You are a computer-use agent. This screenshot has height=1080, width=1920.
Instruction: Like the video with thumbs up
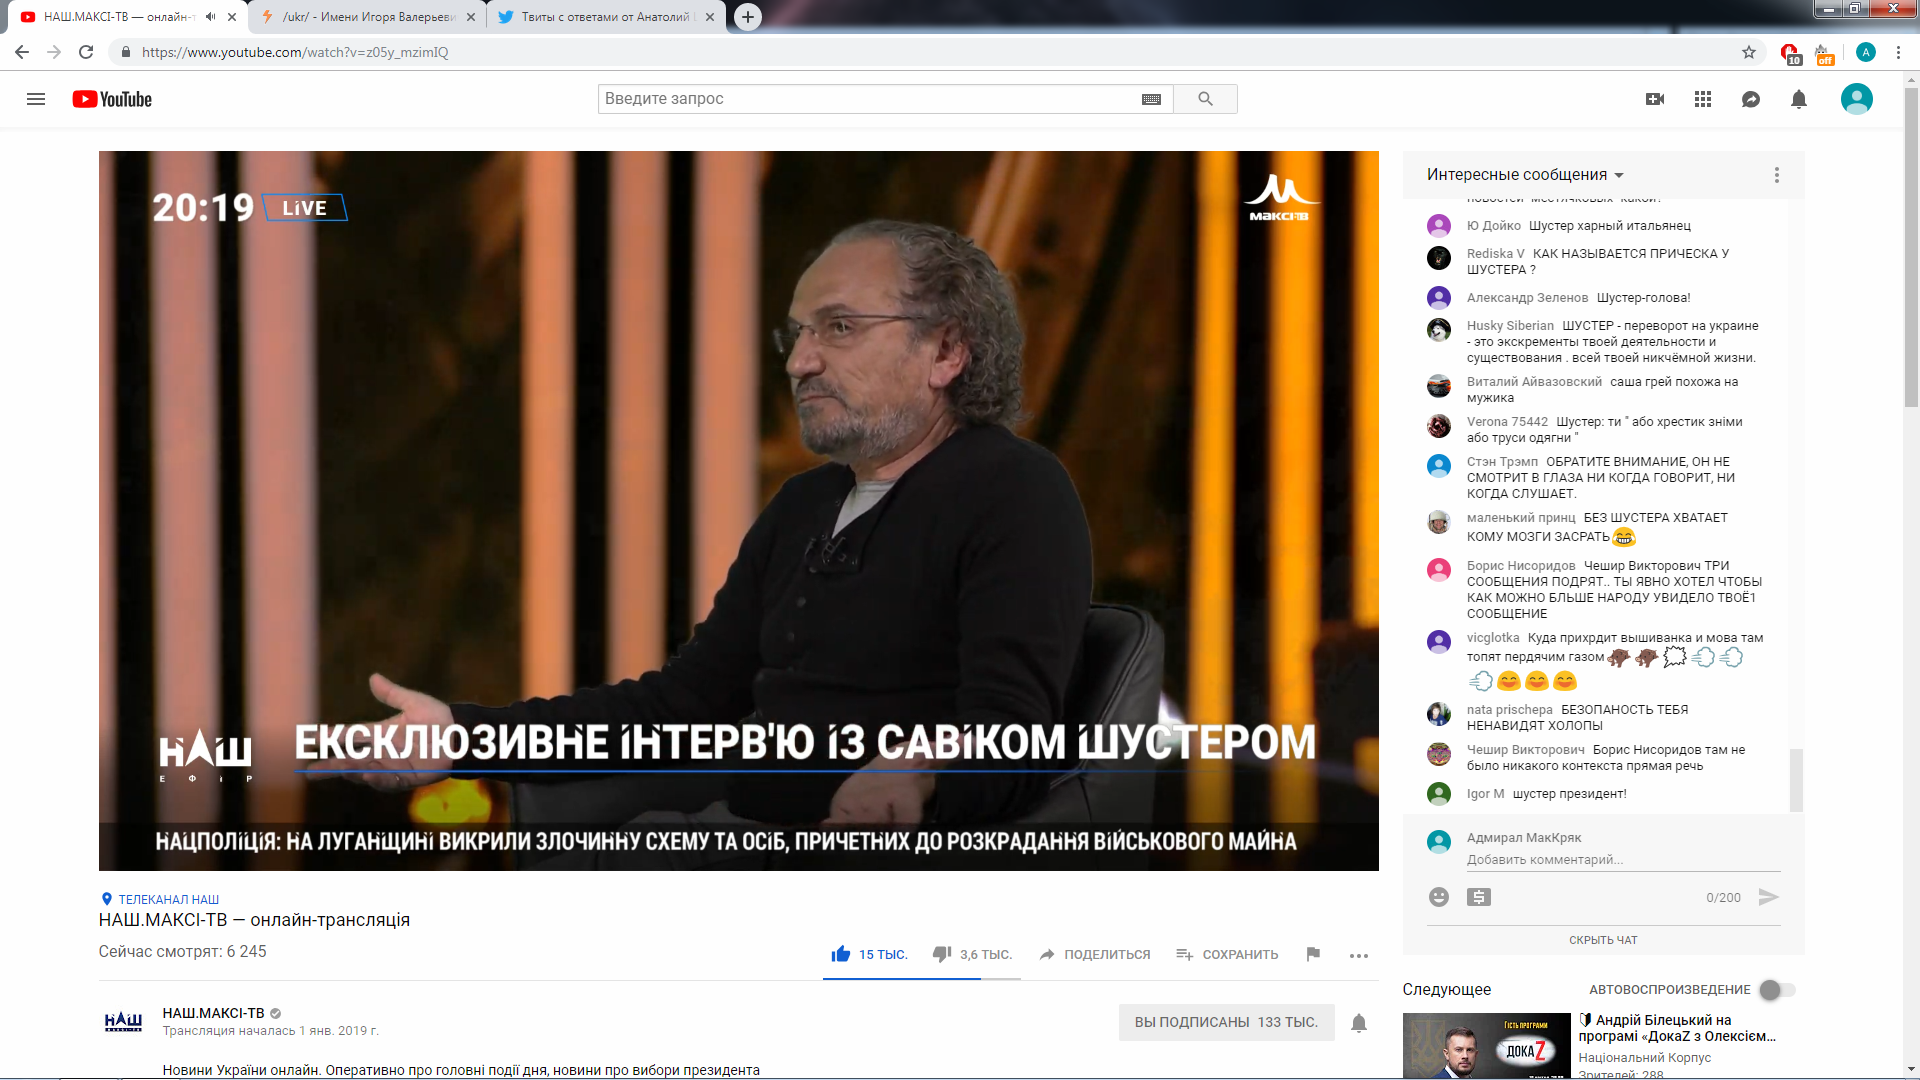[841, 954]
